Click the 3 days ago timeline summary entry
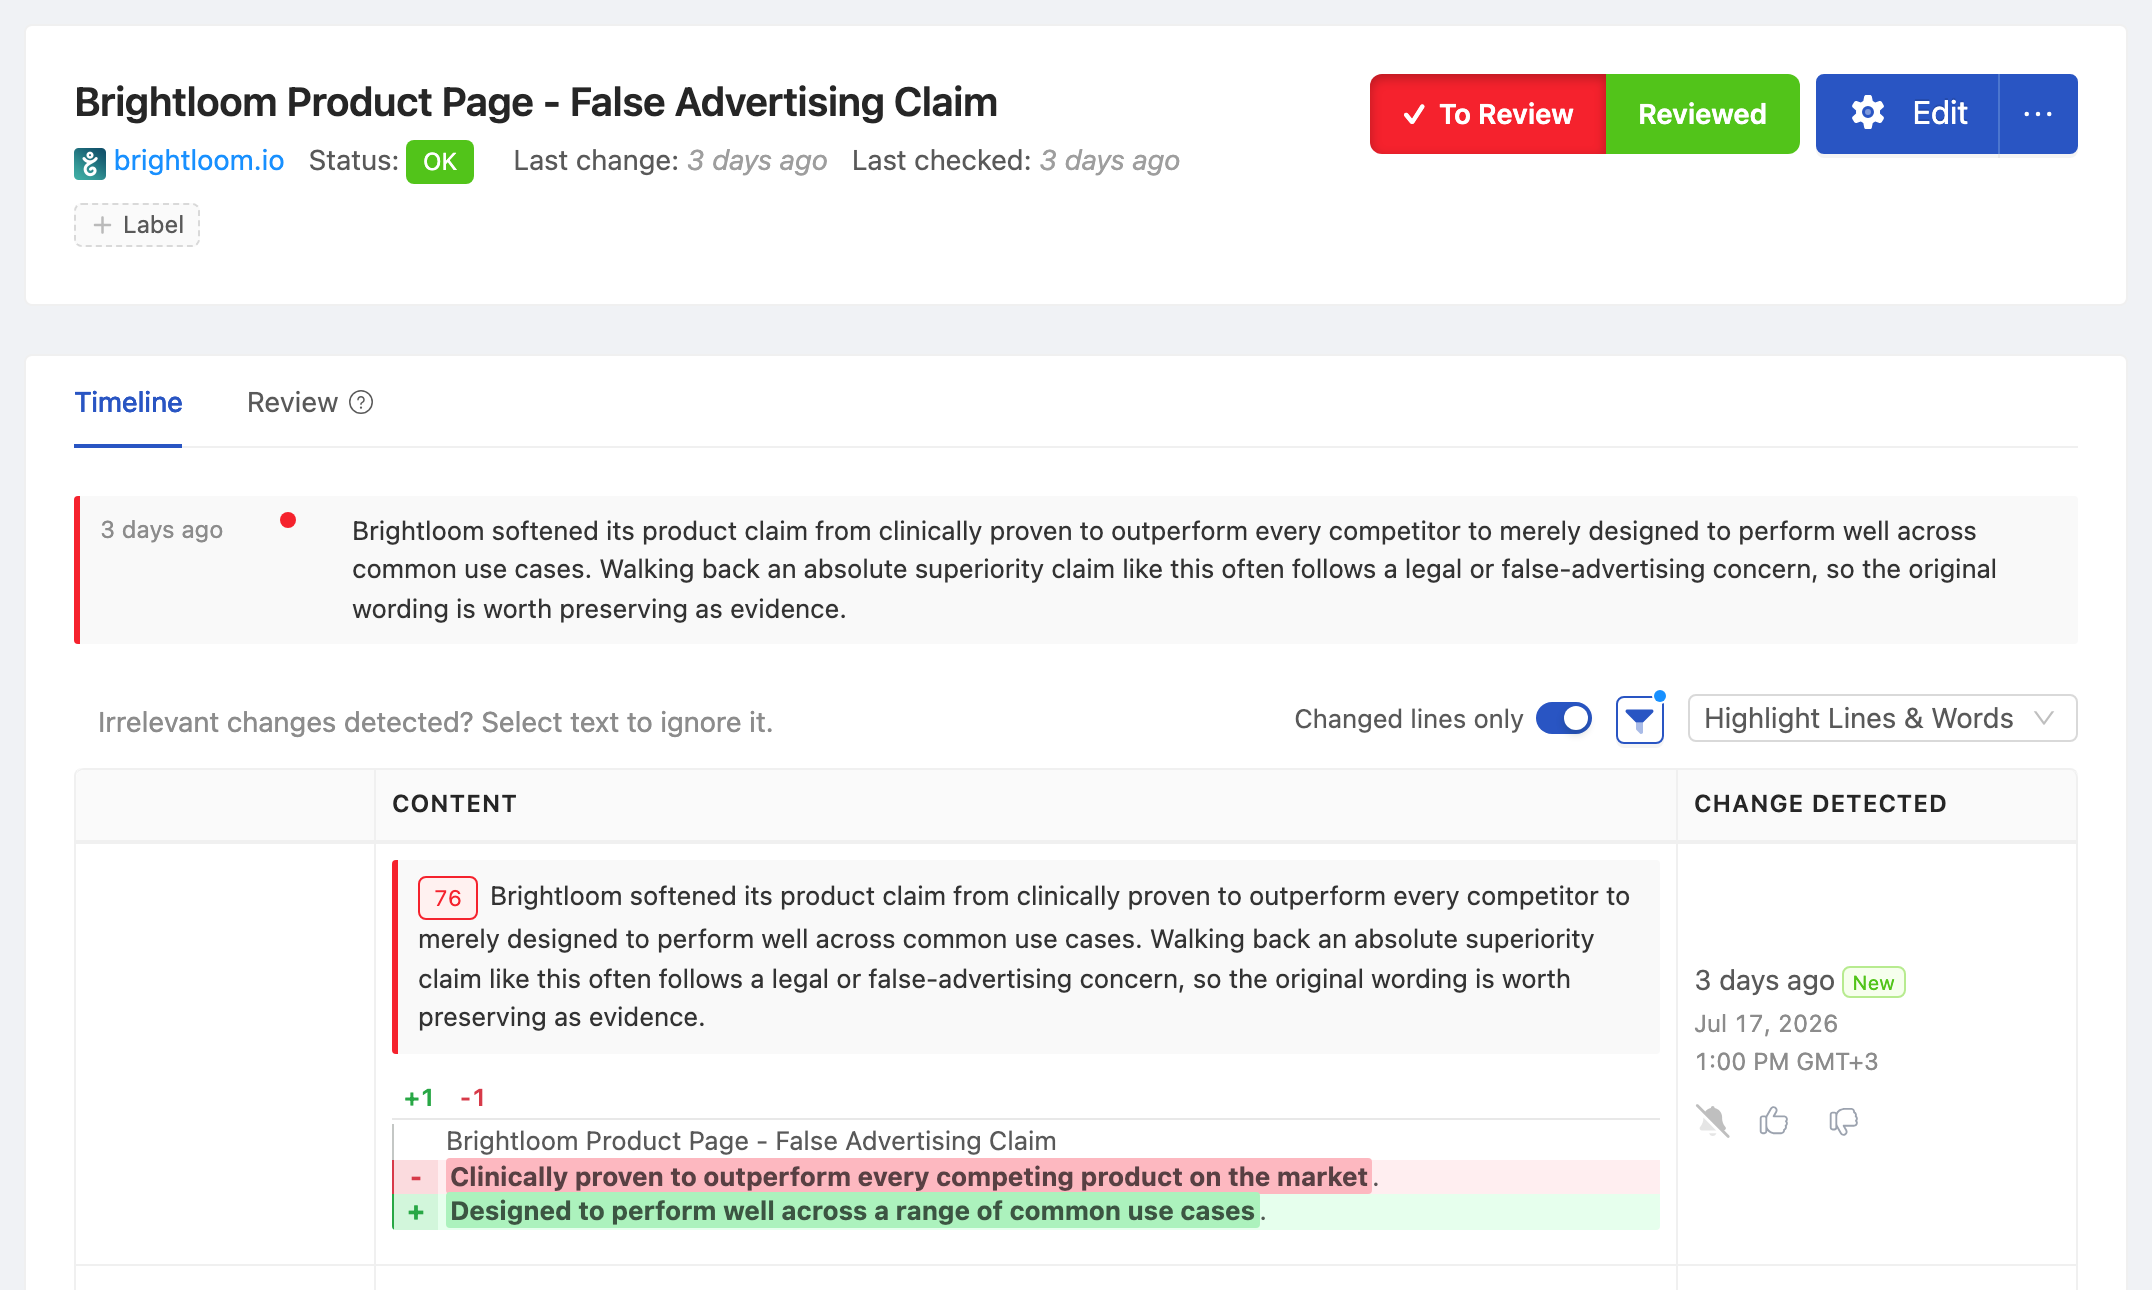 click(1076, 570)
